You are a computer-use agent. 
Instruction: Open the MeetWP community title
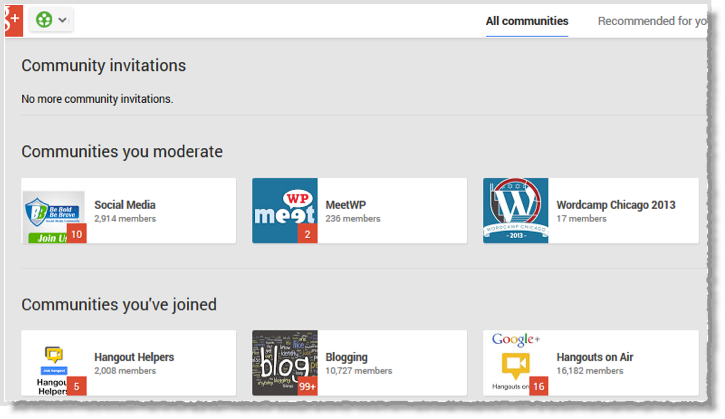345,205
